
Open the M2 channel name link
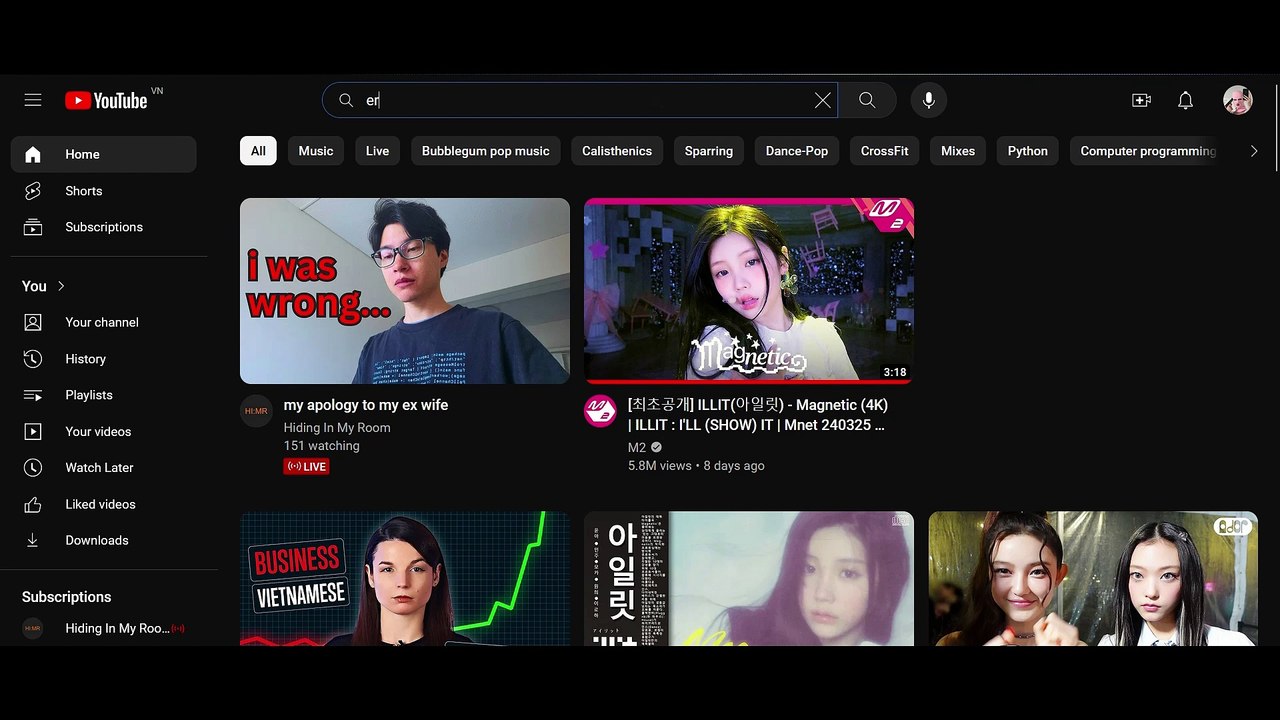[x=637, y=448]
